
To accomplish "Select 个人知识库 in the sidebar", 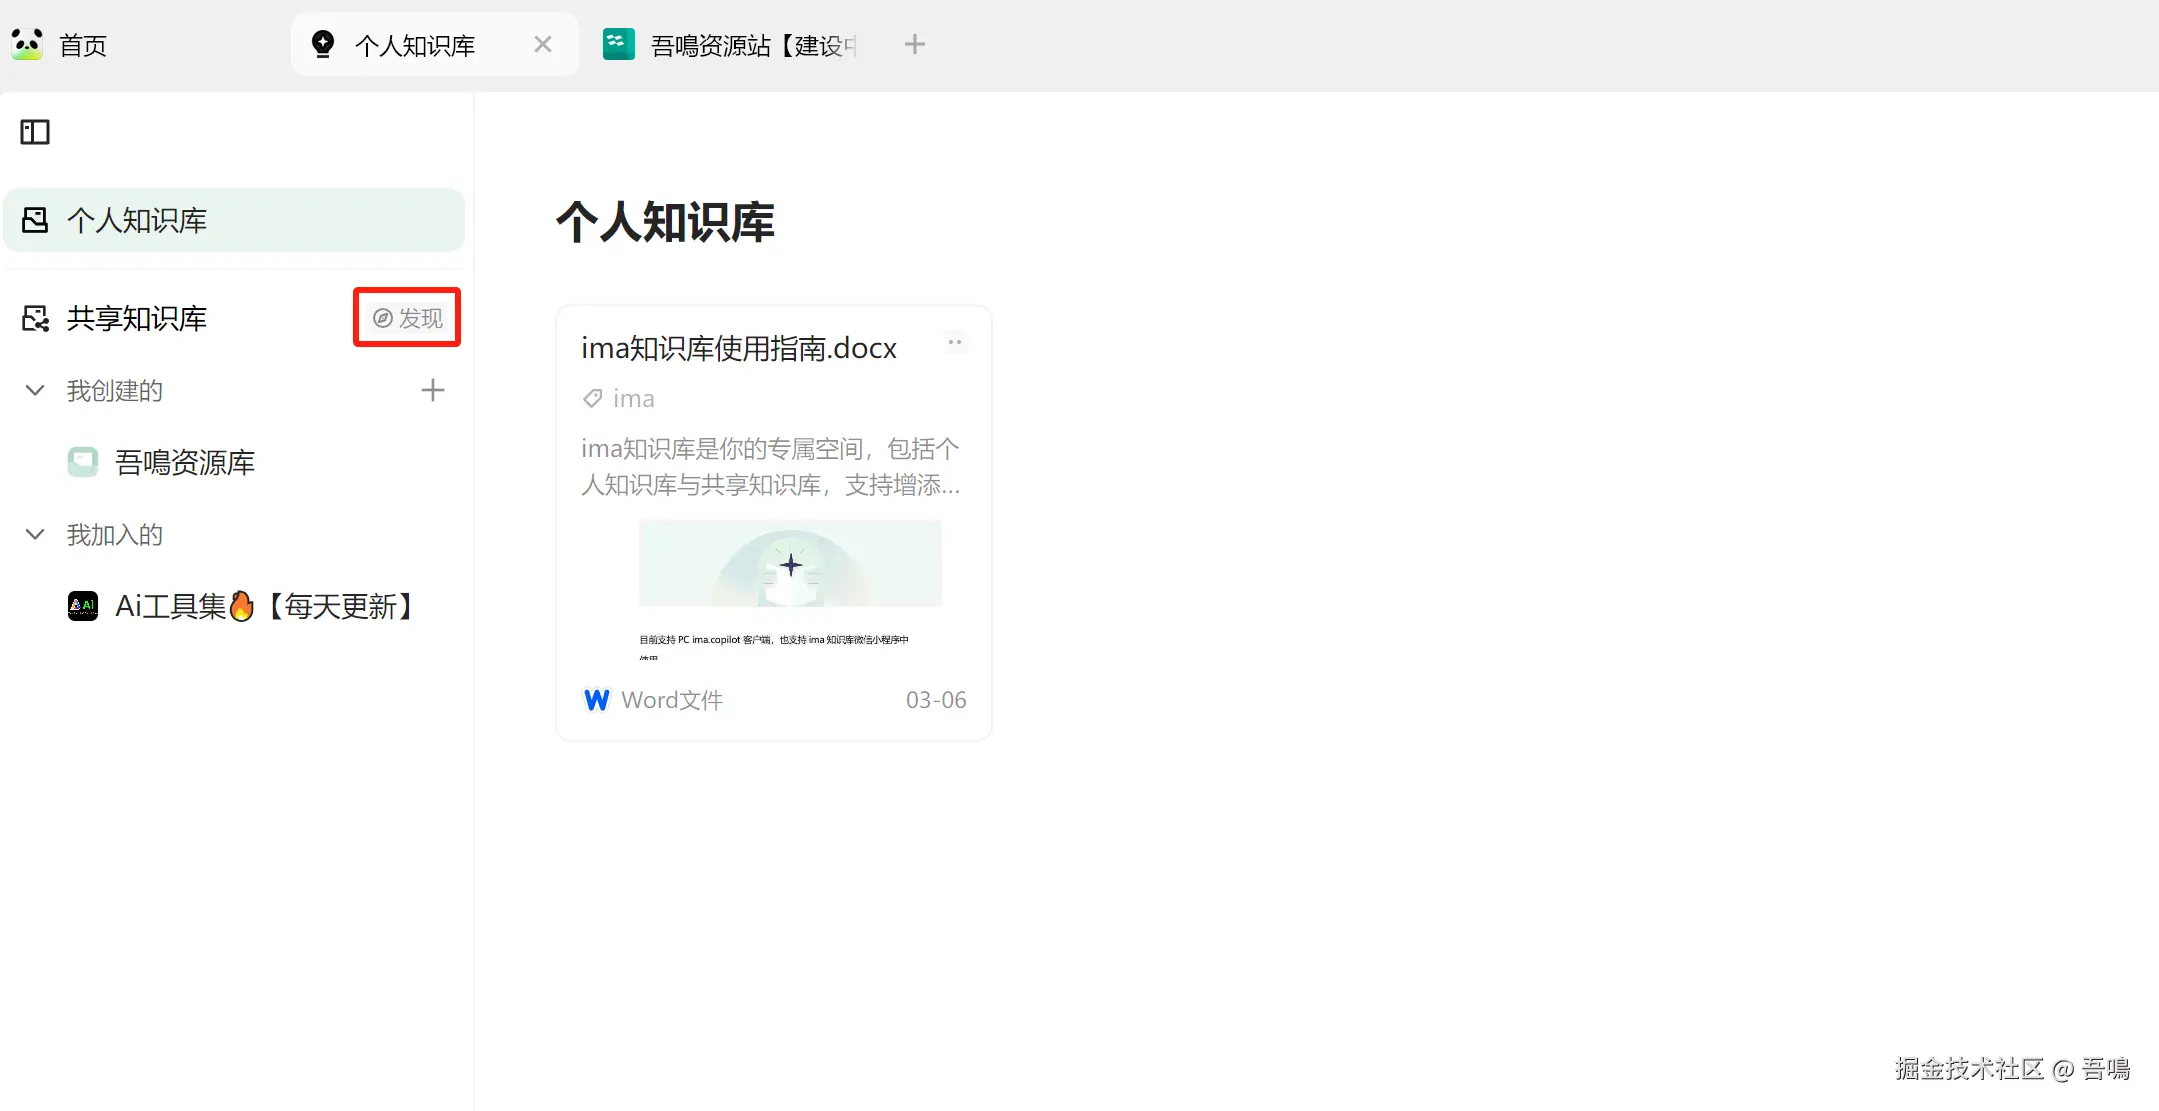I will (136, 220).
